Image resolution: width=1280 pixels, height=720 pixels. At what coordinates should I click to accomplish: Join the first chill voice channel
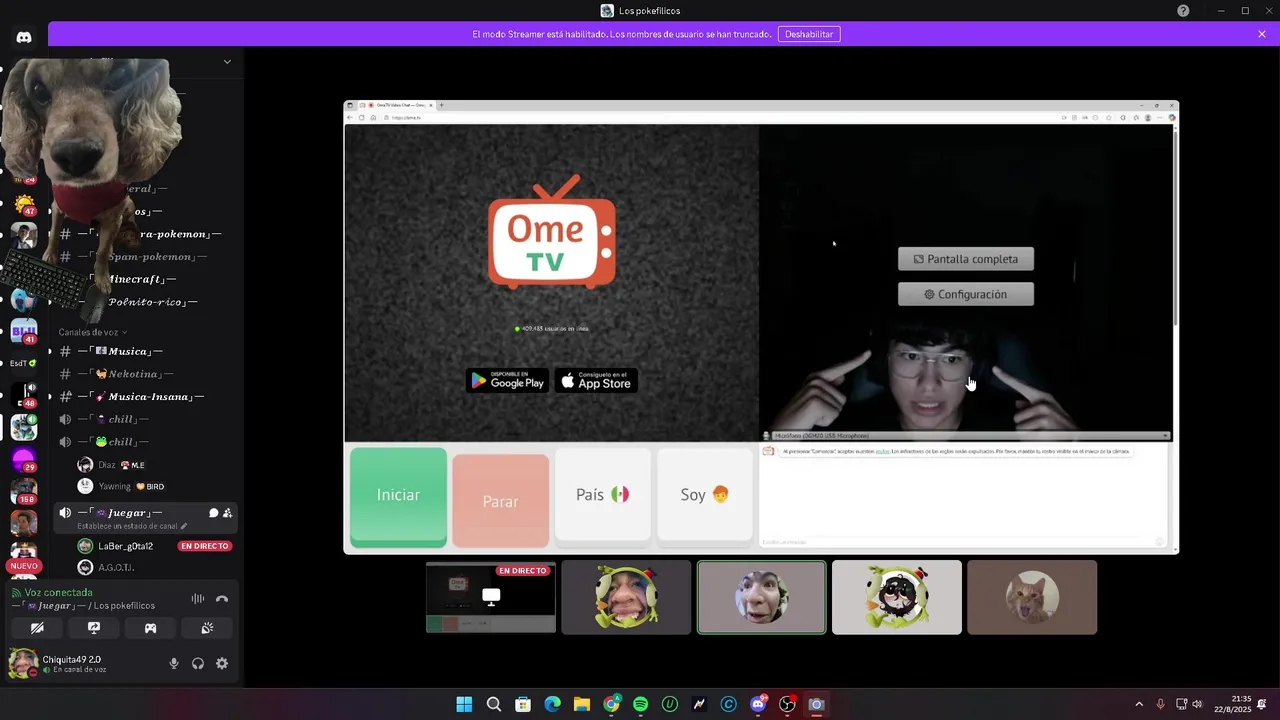pyautogui.click(x=146, y=419)
